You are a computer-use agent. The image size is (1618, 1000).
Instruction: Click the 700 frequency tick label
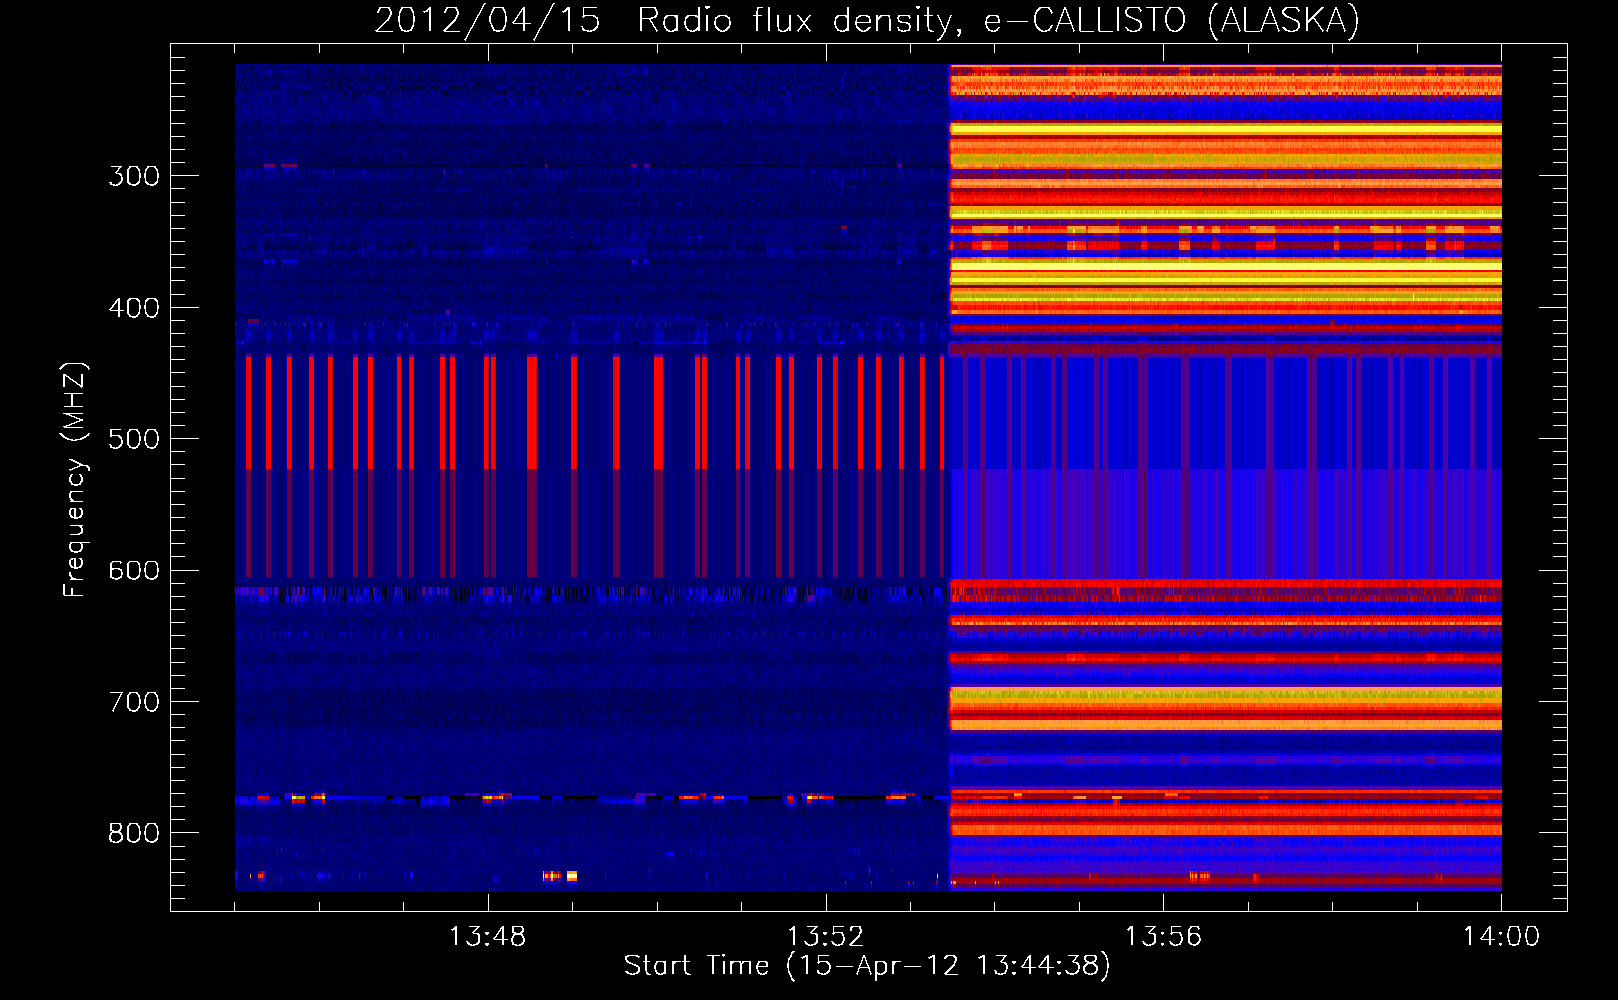tap(134, 702)
